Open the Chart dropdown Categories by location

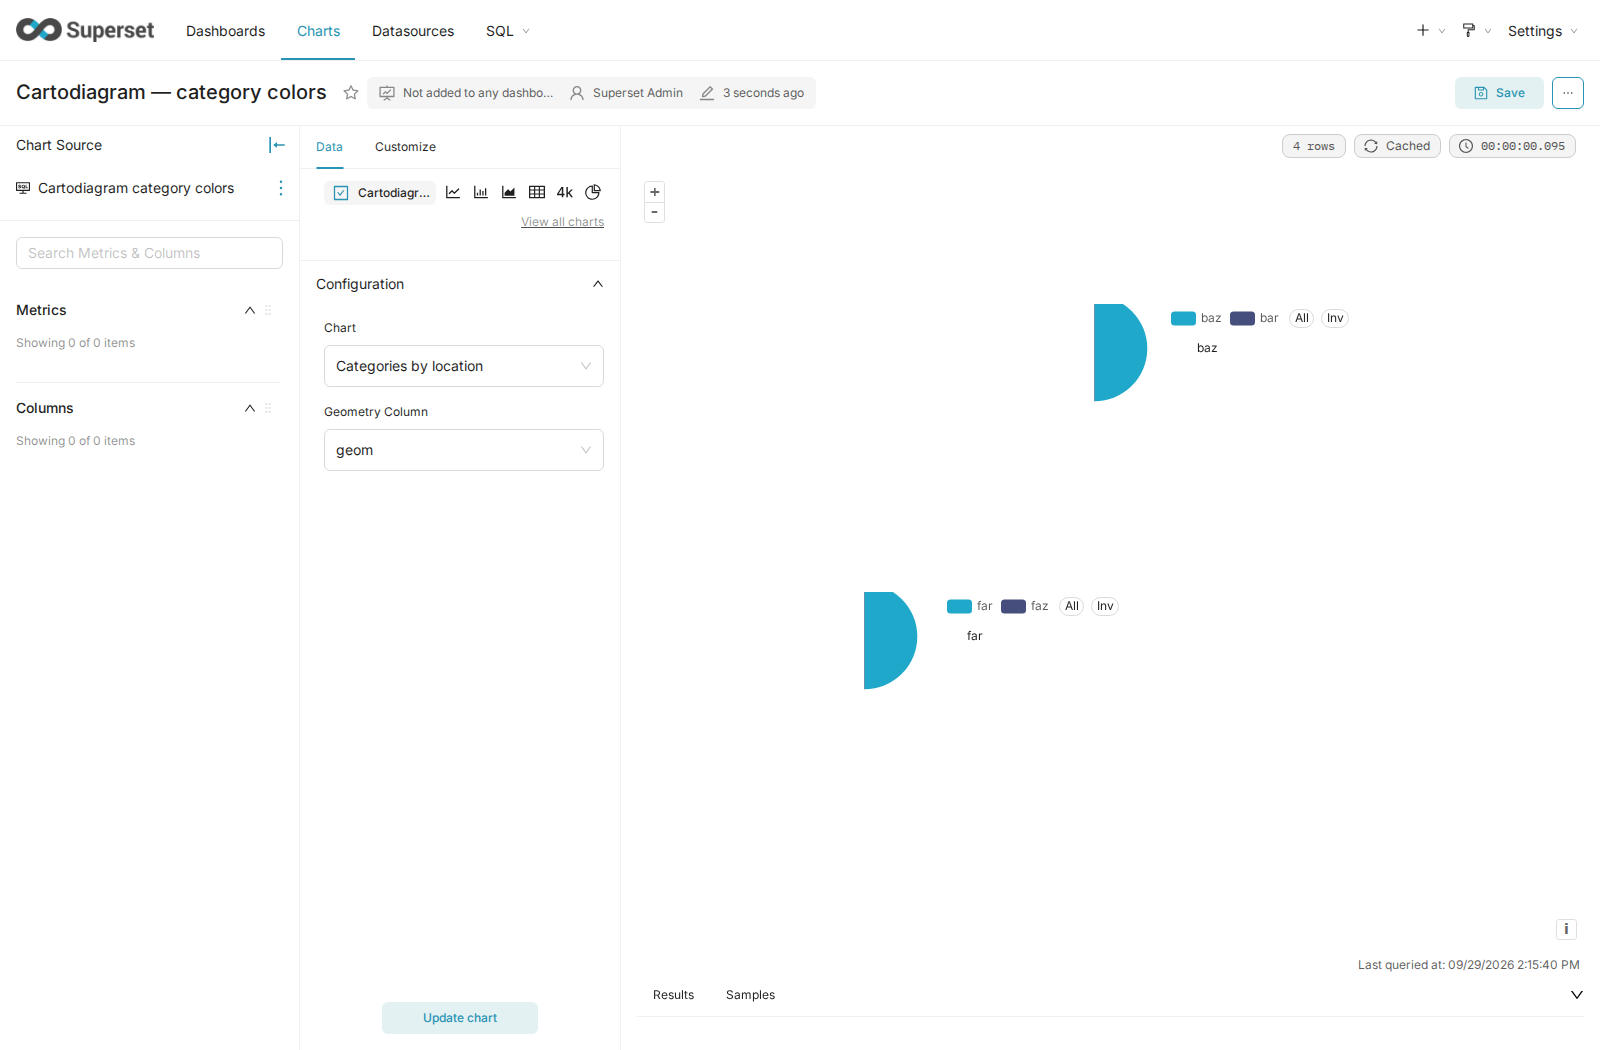point(464,366)
